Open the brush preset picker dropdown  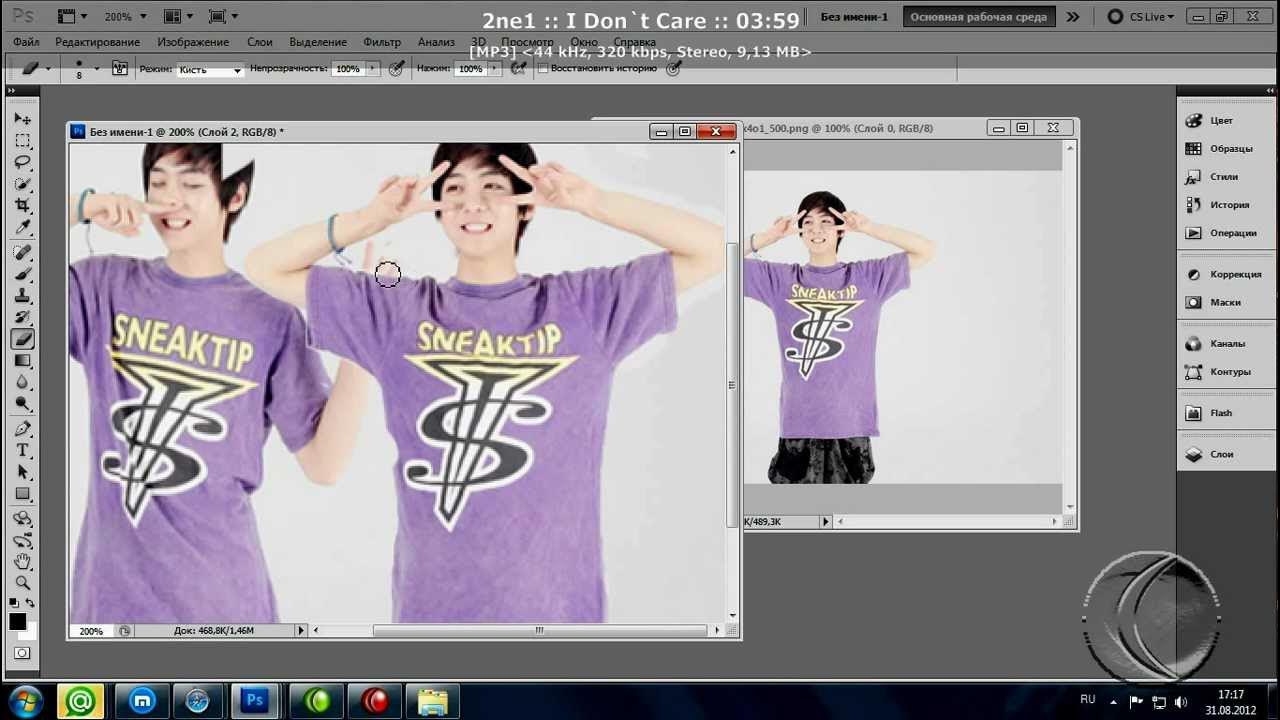click(96, 69)
